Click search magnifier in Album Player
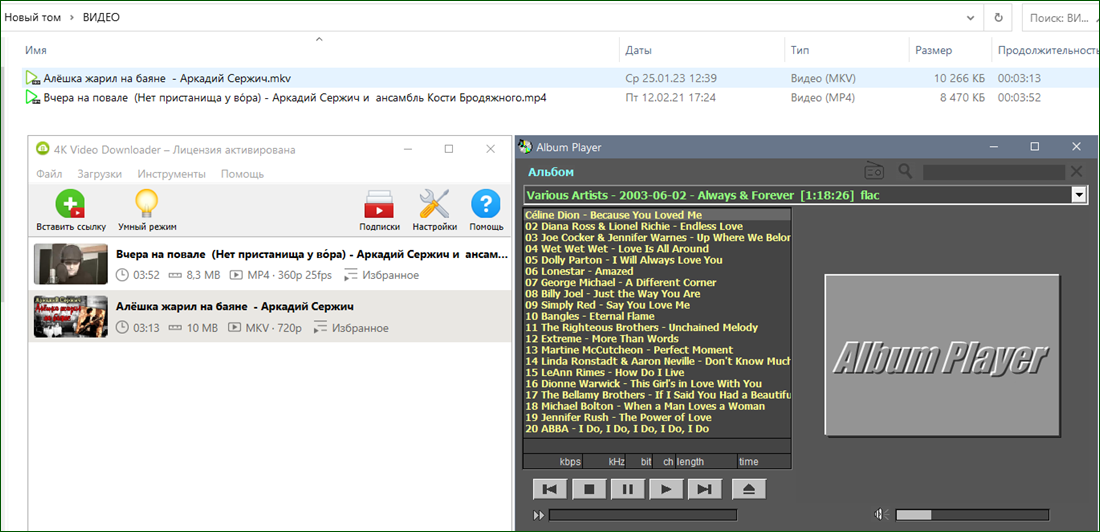This screenshot has width=1100, height=532. point(906,171)
